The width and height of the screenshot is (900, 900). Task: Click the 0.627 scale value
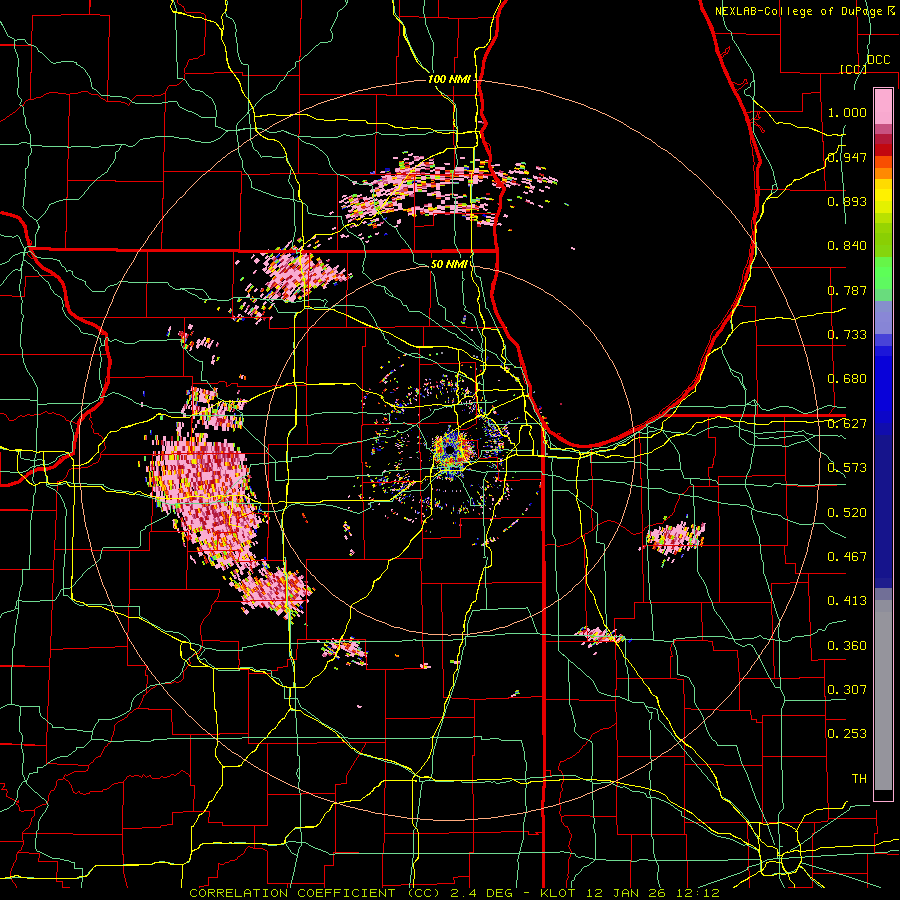[x=847, y=424]
